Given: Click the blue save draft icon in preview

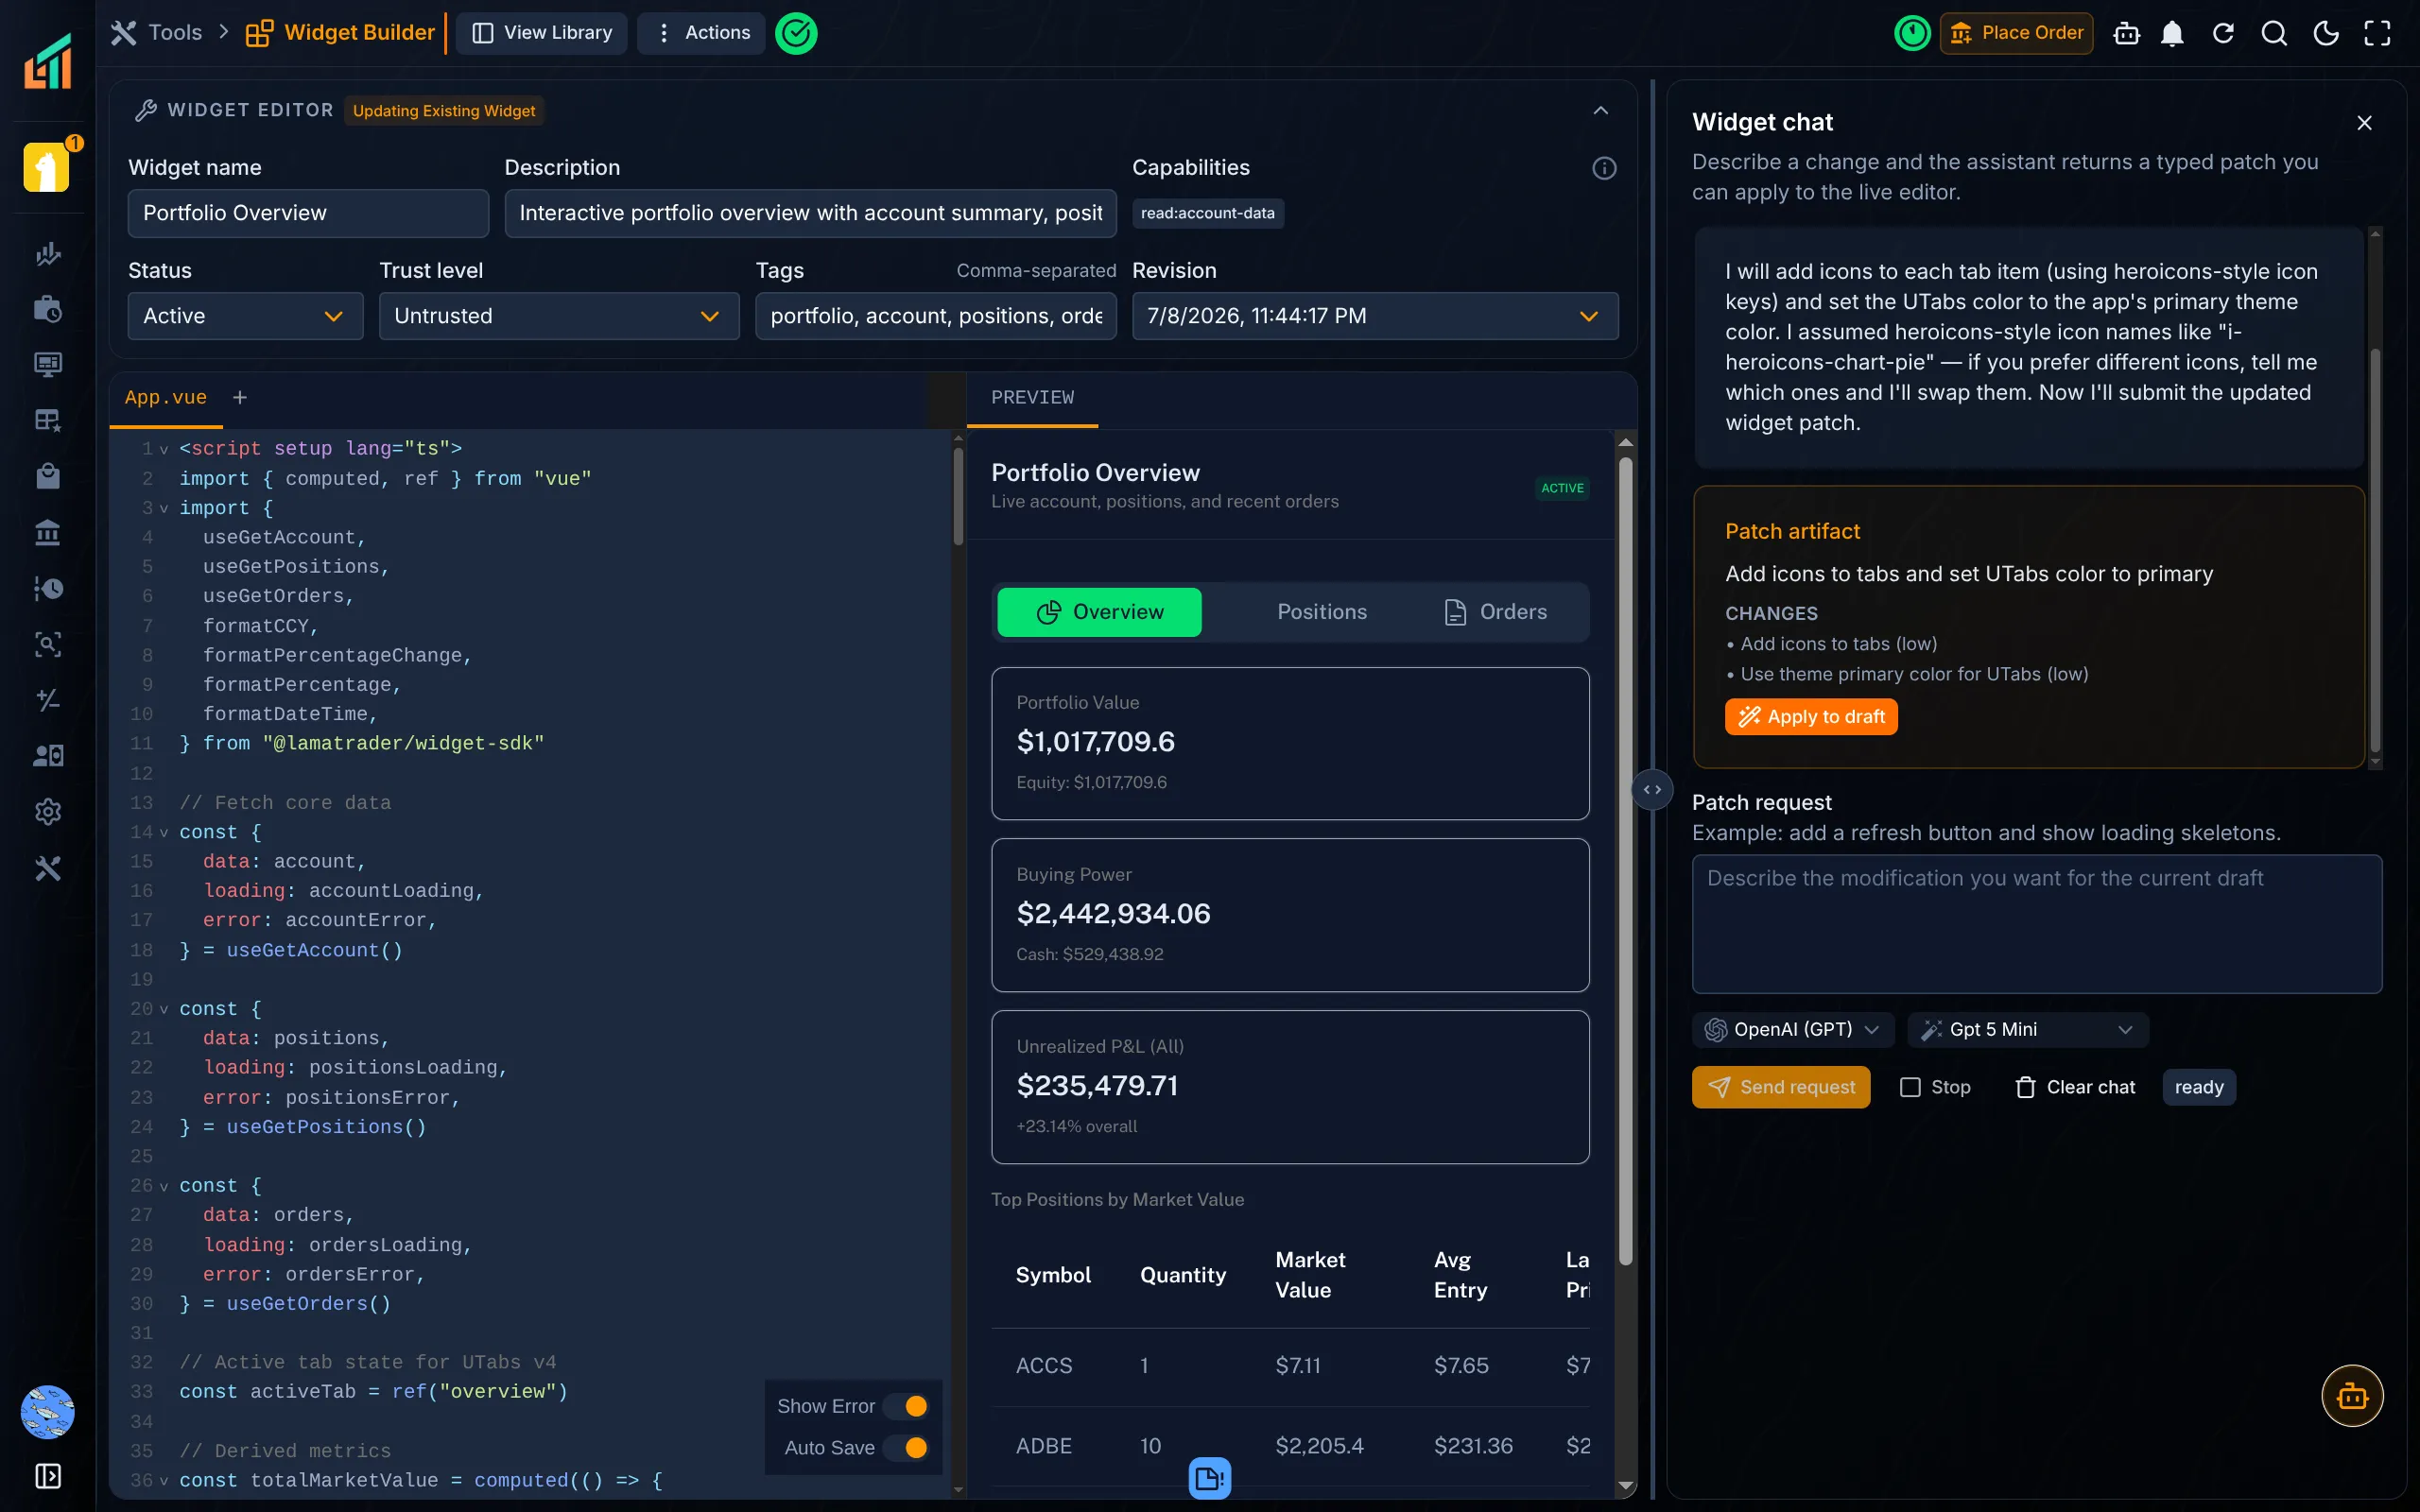Looking at the screenshot, I should (x=1209, y=1477).
